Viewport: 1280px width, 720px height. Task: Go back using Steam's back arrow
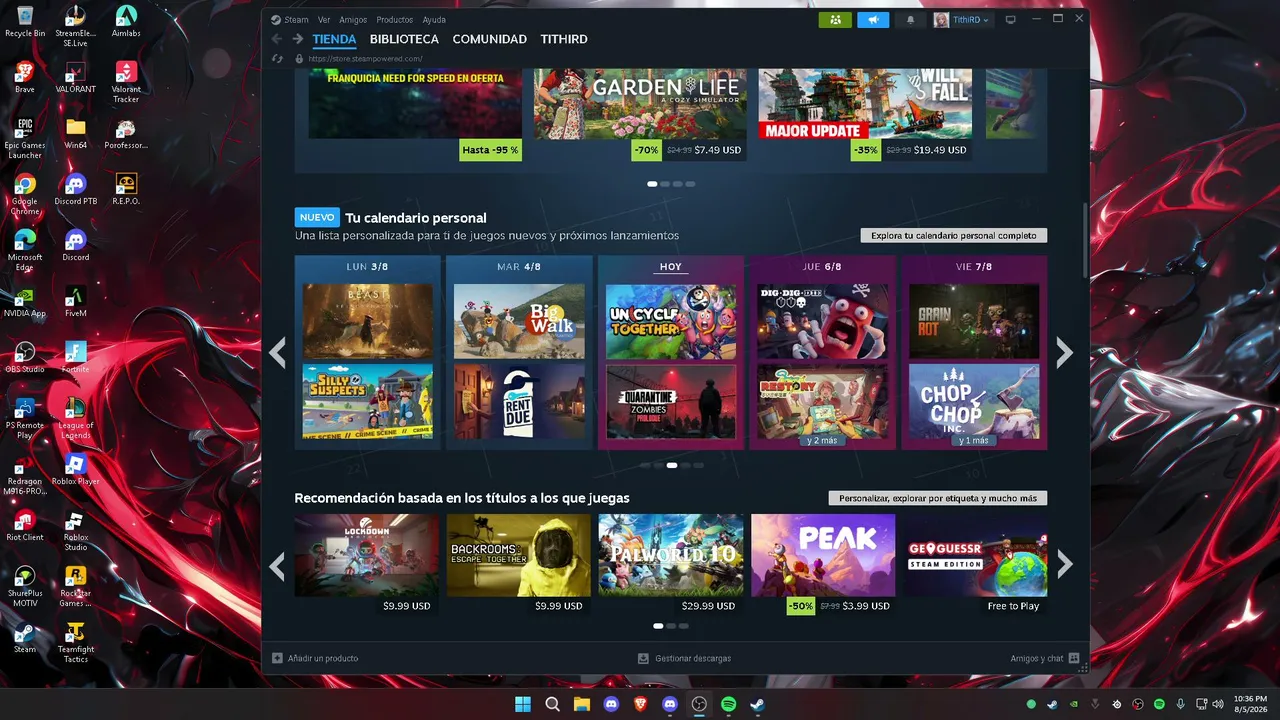coord(277,39)
